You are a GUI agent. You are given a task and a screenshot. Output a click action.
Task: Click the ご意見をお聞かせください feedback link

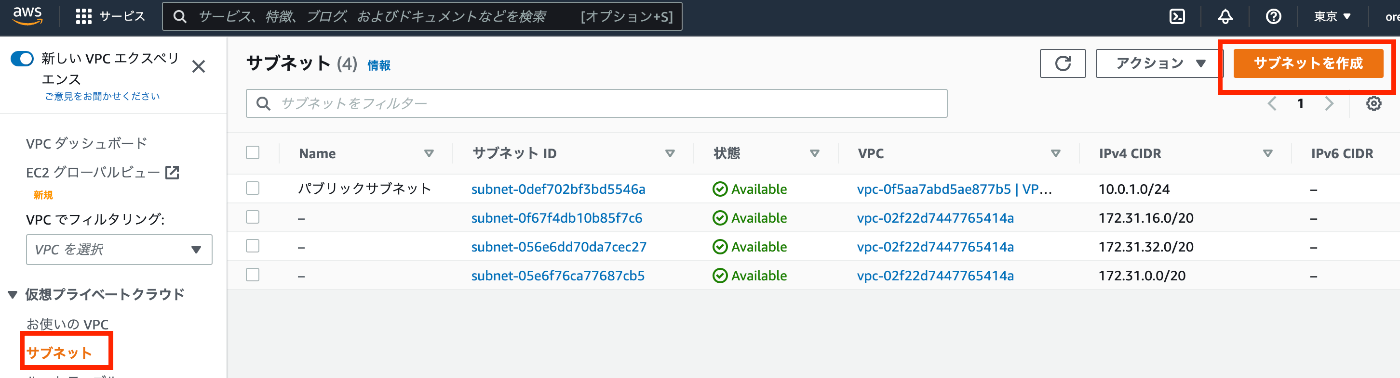102,96
